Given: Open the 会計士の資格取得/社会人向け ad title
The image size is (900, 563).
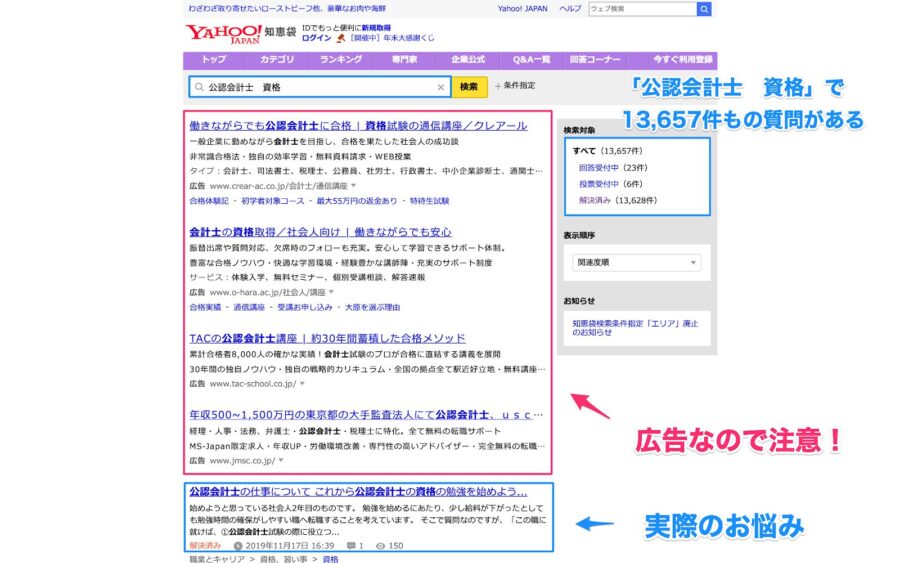Looking at the screenshot, I should click(x=320, y=232).
